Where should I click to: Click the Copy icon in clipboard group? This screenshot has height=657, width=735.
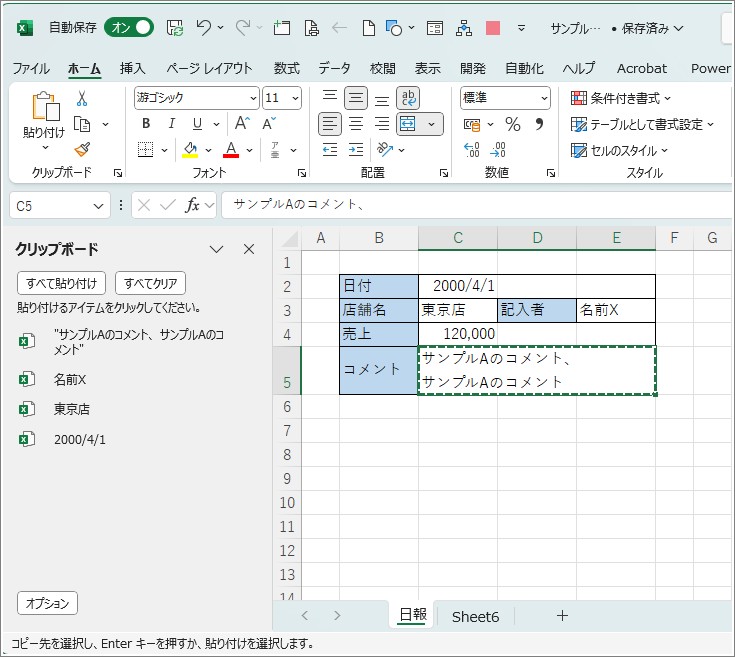point(82,124)
